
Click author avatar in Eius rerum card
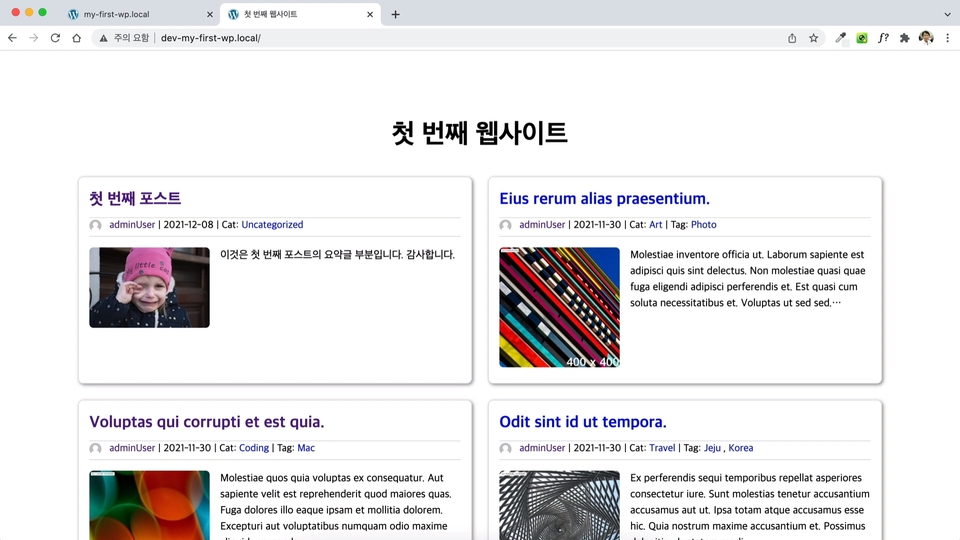506,225
